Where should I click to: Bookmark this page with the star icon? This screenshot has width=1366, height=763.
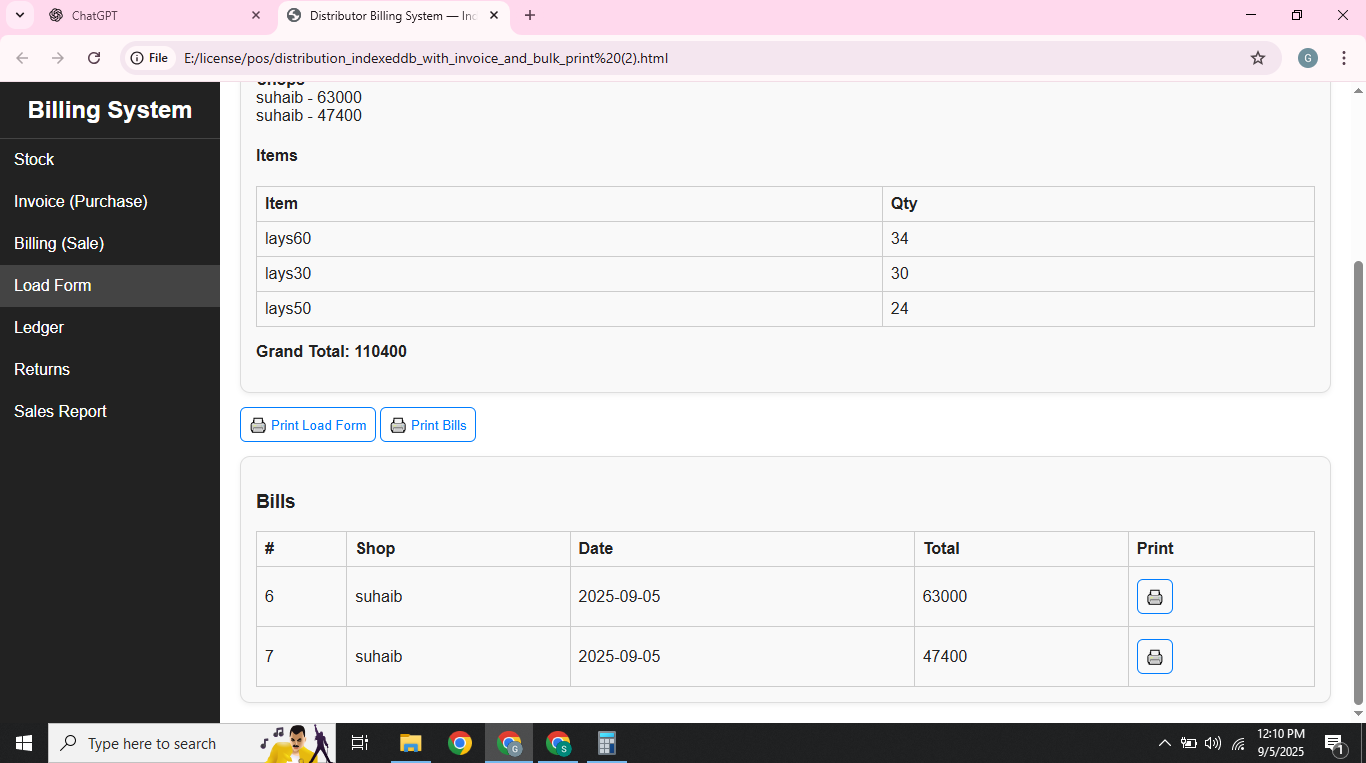[x=1258, y=58]
